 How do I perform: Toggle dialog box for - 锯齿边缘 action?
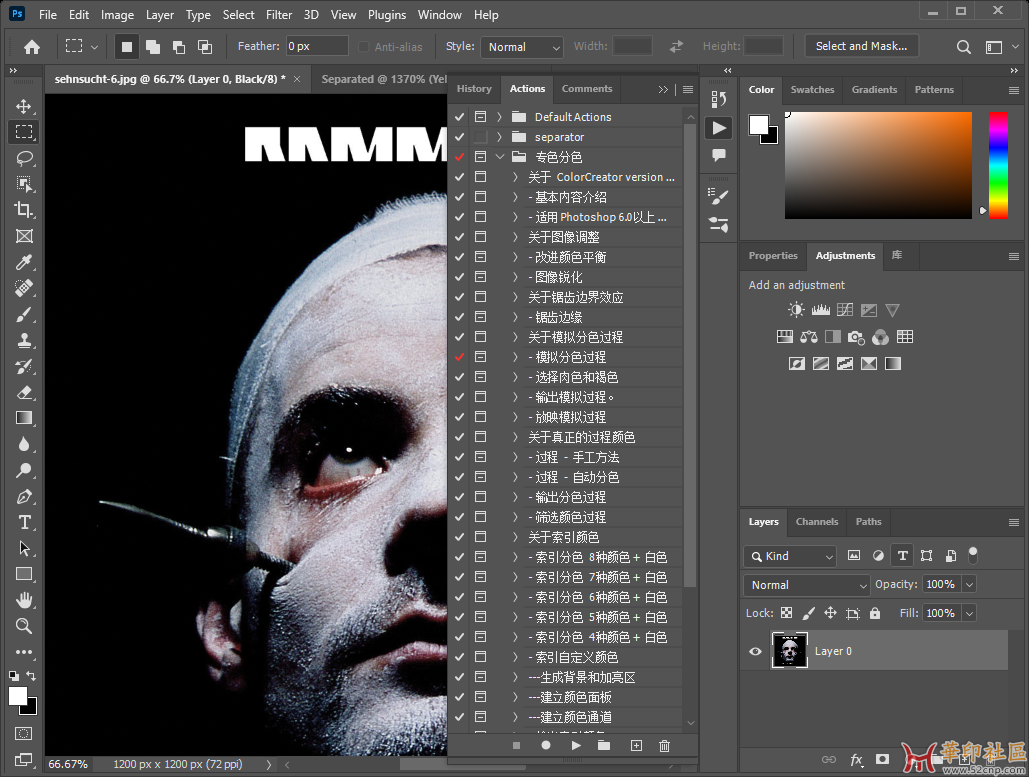pos(480,317)
